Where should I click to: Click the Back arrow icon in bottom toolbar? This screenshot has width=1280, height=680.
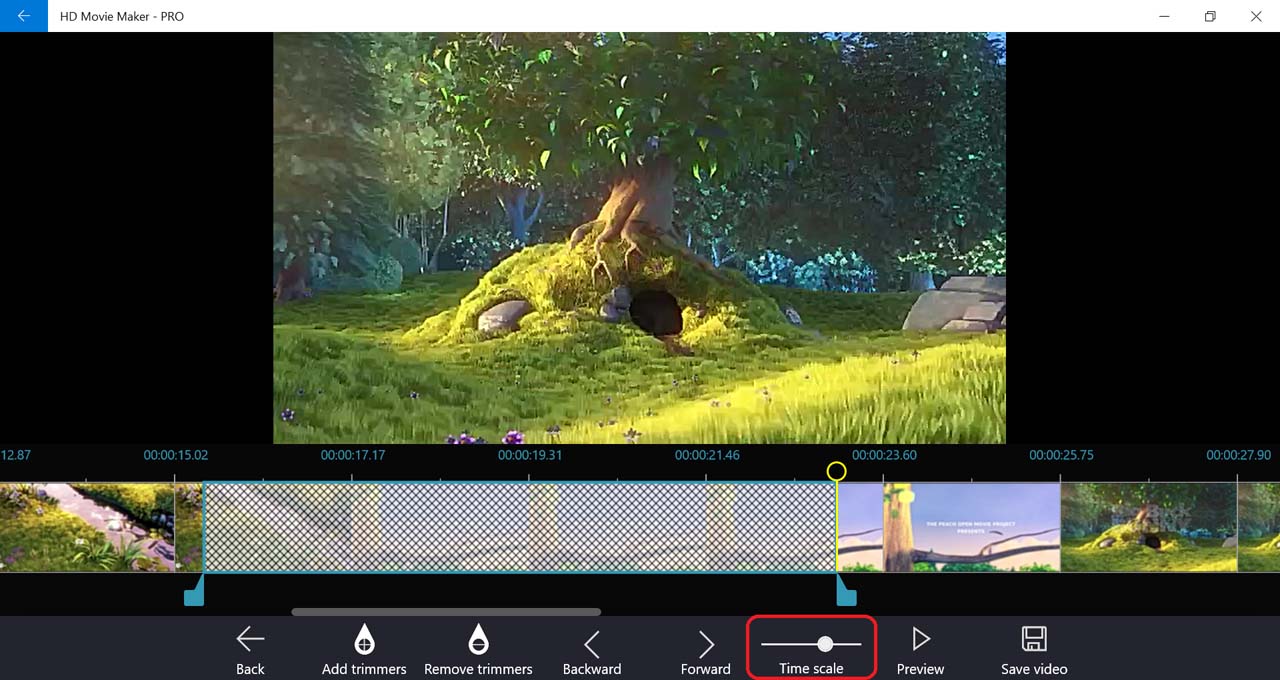pyautogui.click(x=250, y=639)
